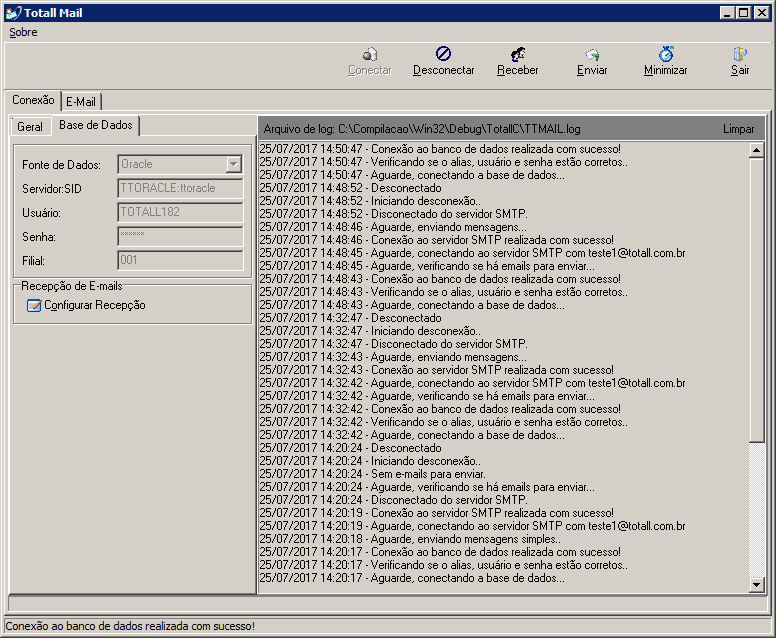Maximize the Totall Mail window
The width and height of the screenshot is (776, 638).
point(743,13)
